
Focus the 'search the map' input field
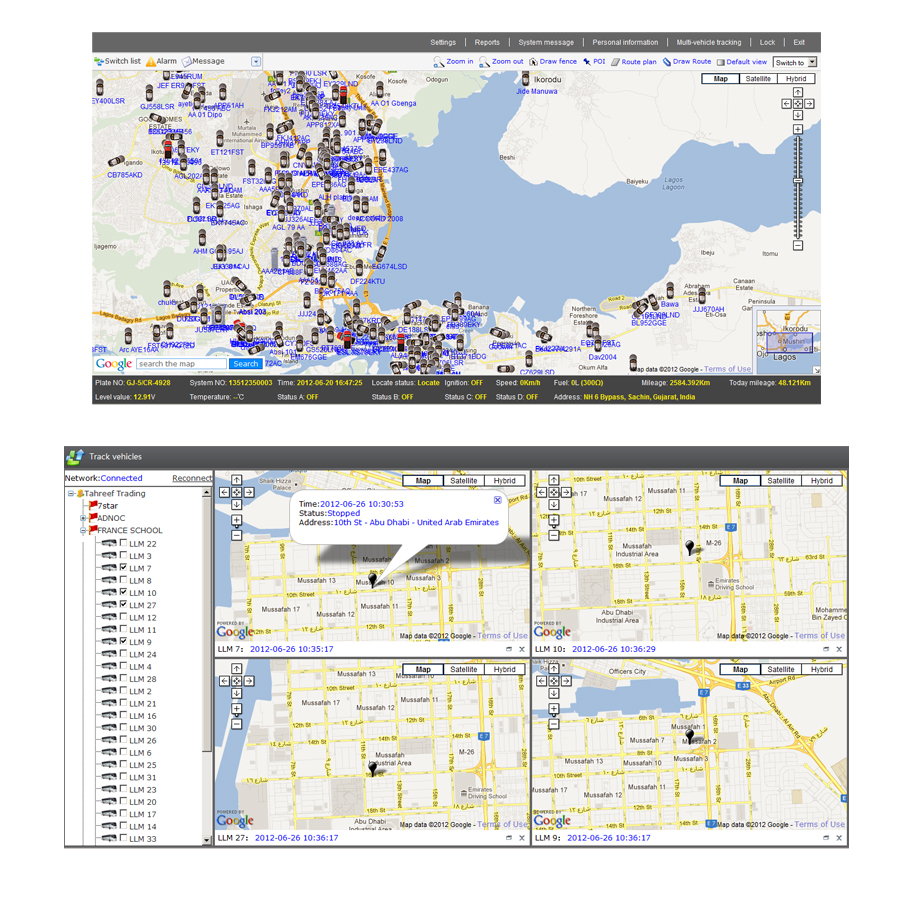click(x=181, y=364)
